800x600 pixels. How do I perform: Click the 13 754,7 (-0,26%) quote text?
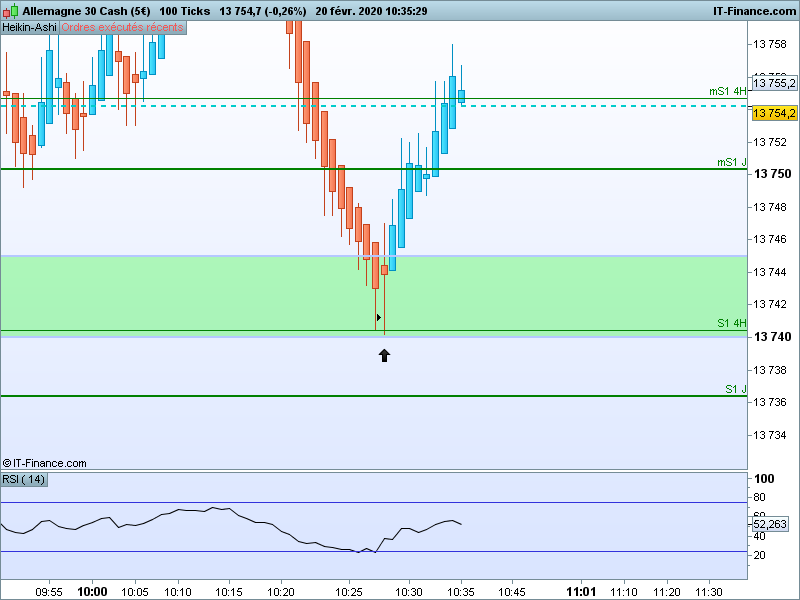click(263, 11)
